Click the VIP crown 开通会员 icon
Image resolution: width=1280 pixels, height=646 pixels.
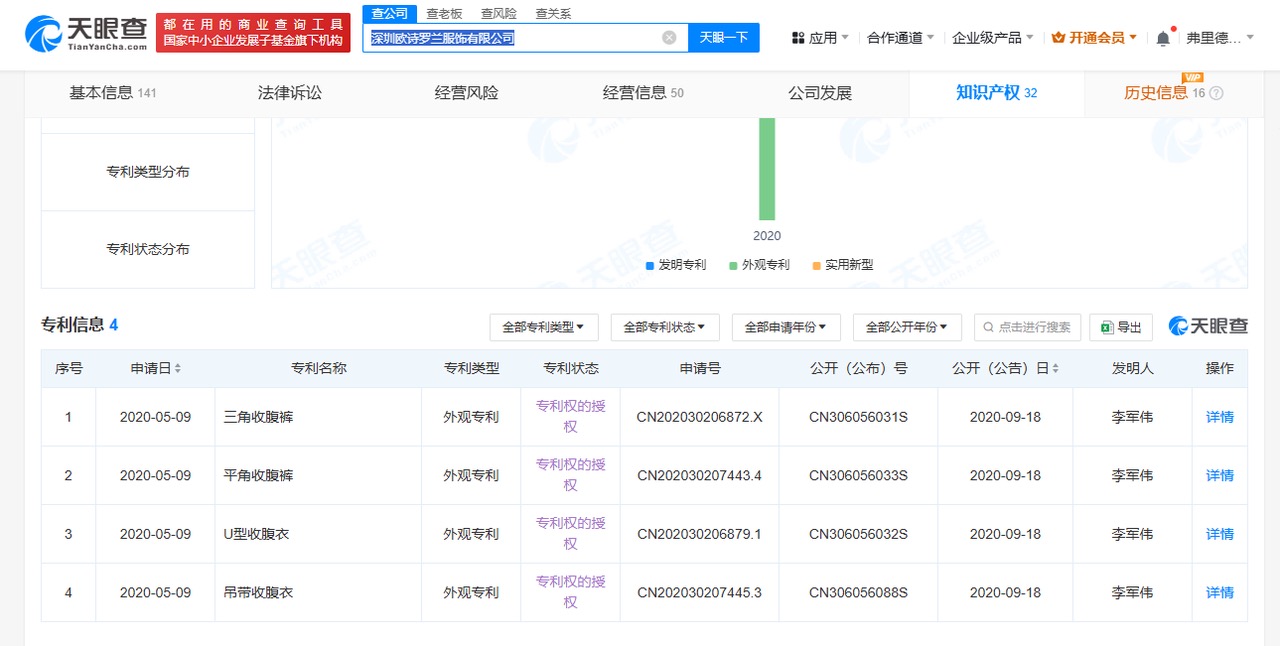click(x=1059, y=38)
